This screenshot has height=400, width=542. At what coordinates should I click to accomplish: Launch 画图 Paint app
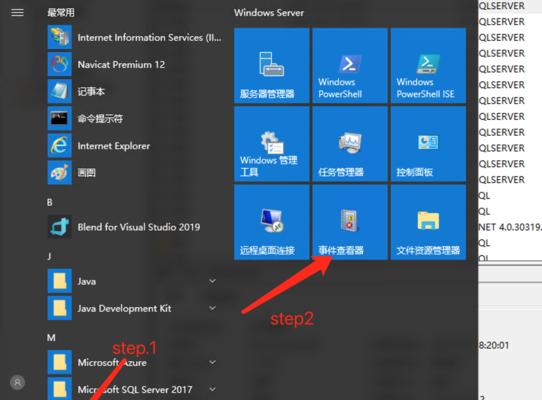click(x=135, y=173)
